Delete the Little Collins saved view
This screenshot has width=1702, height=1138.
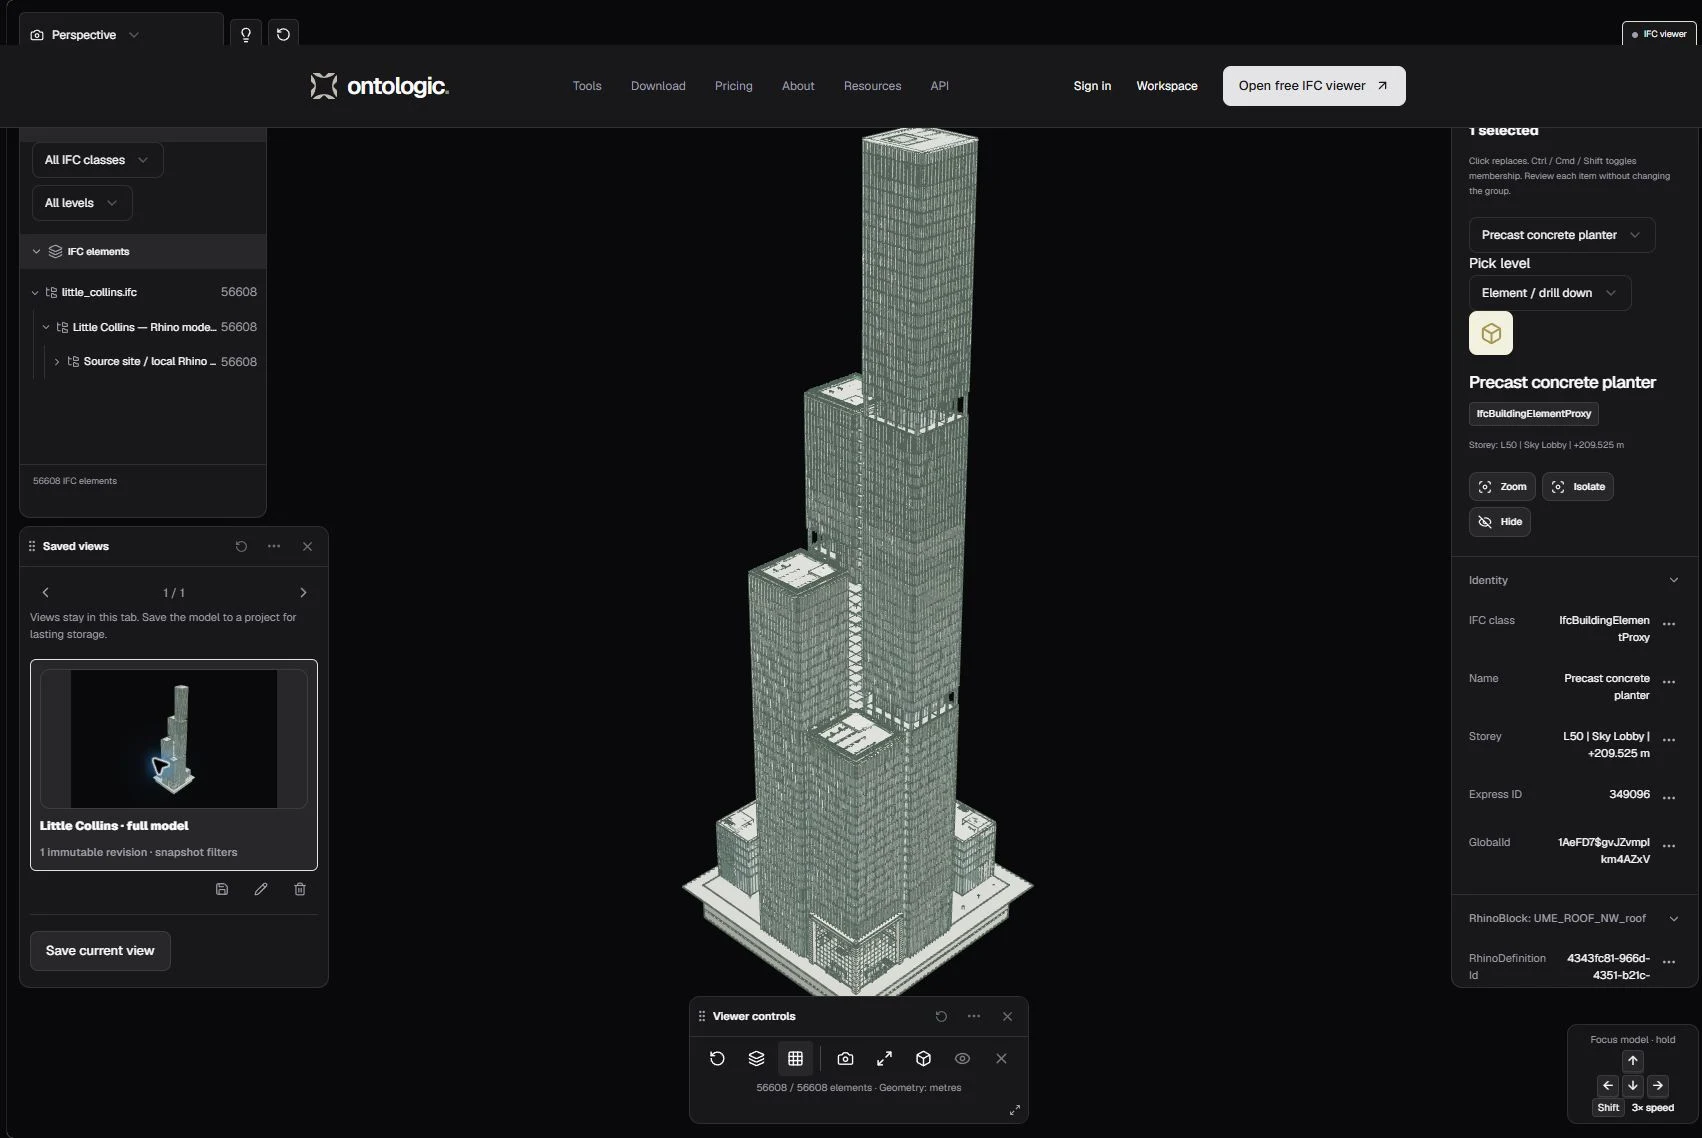click(x=300, y=889)
